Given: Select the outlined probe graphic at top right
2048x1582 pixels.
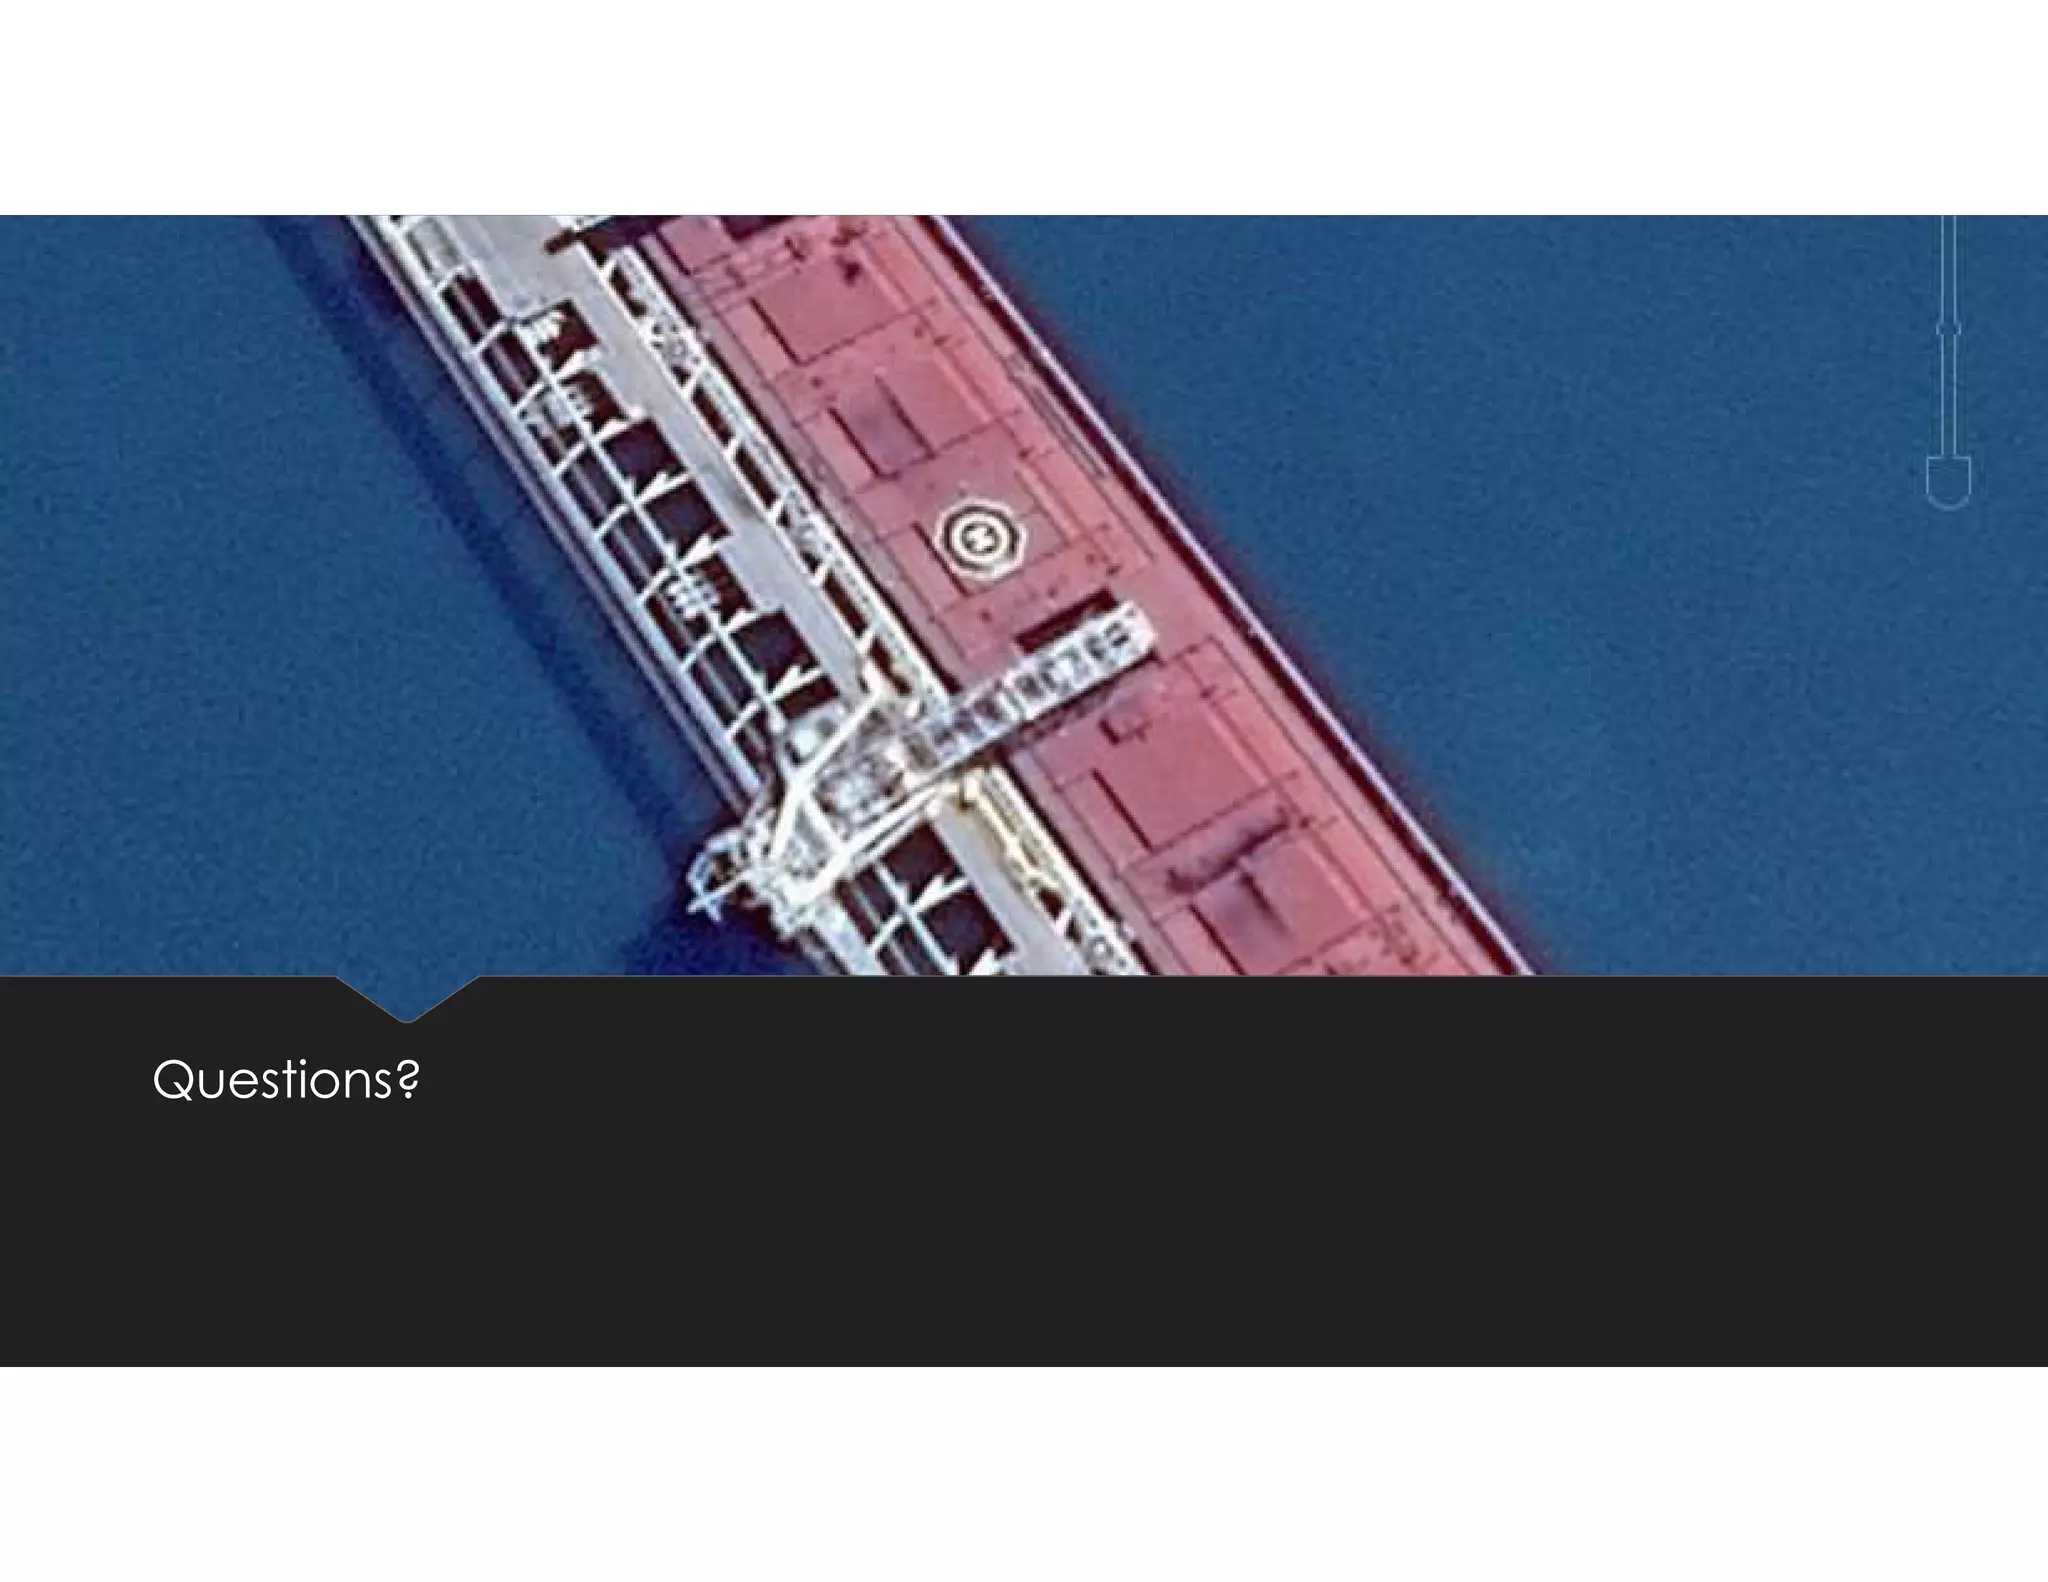Looking at the screenshot, I should tap(1948, 362).
